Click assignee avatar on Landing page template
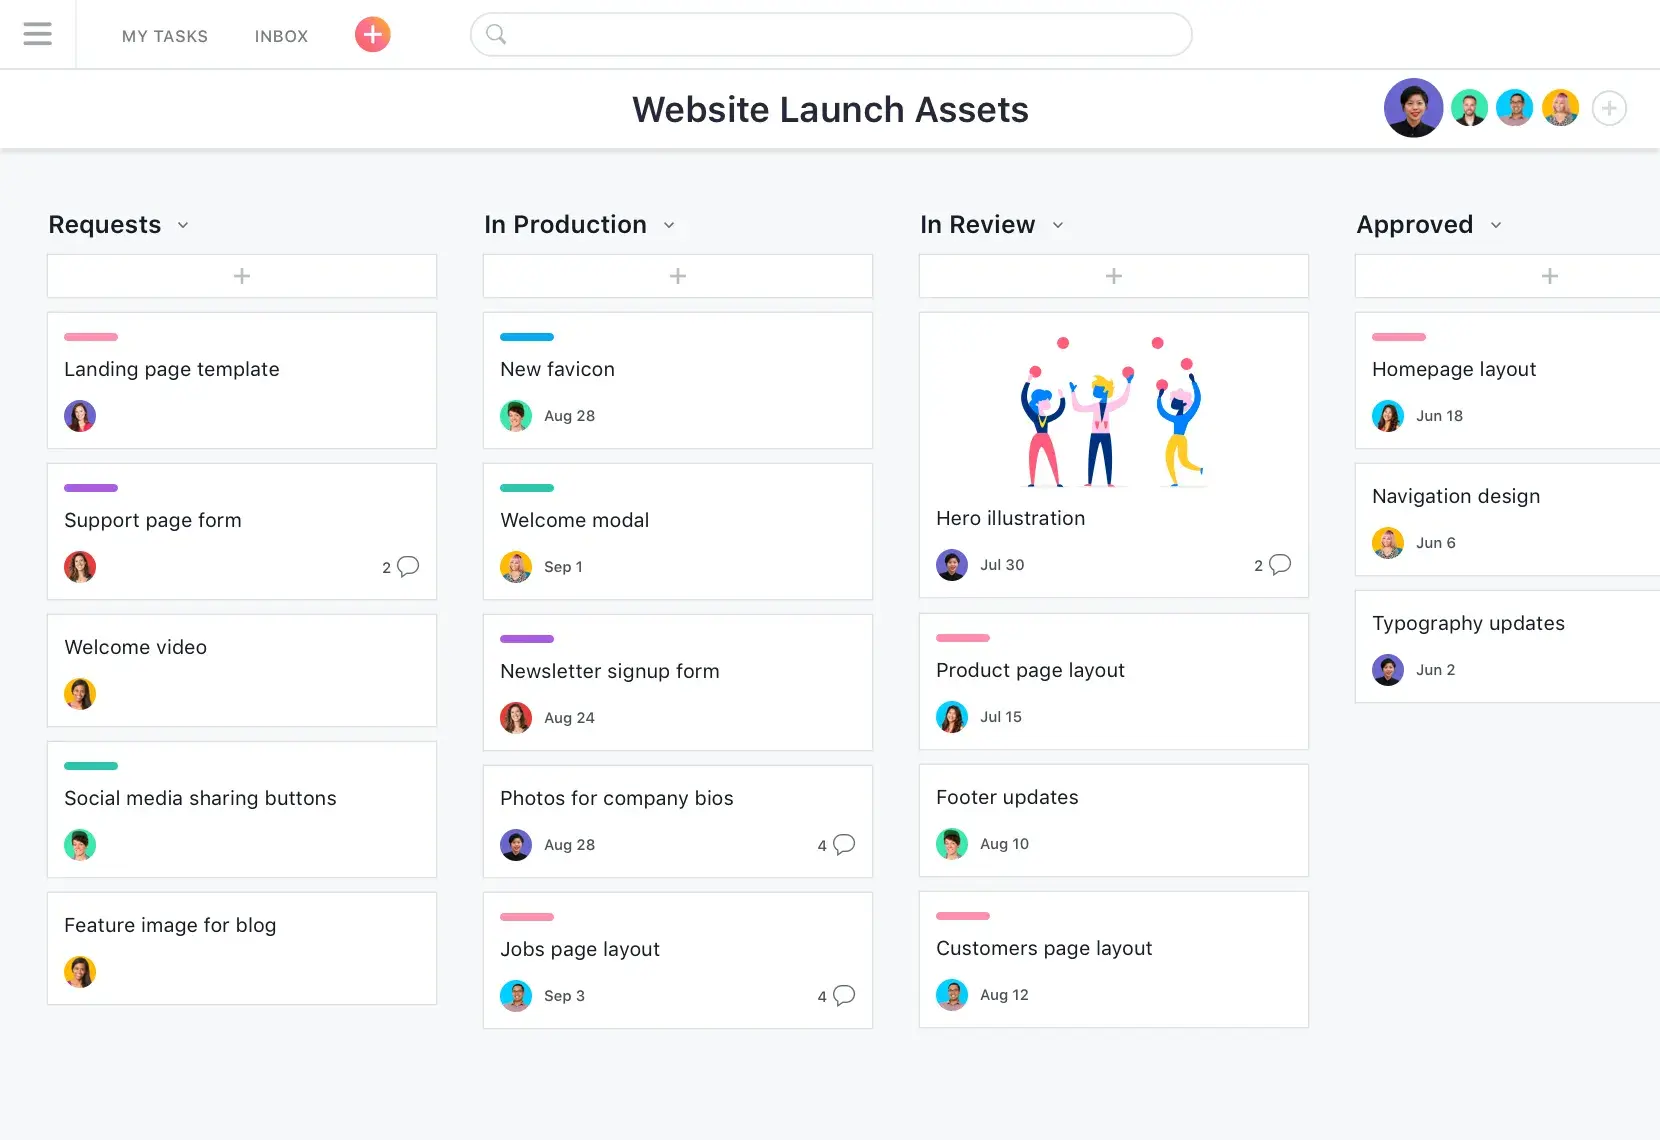1660x1140 pixels. click(x=80, y=416)
